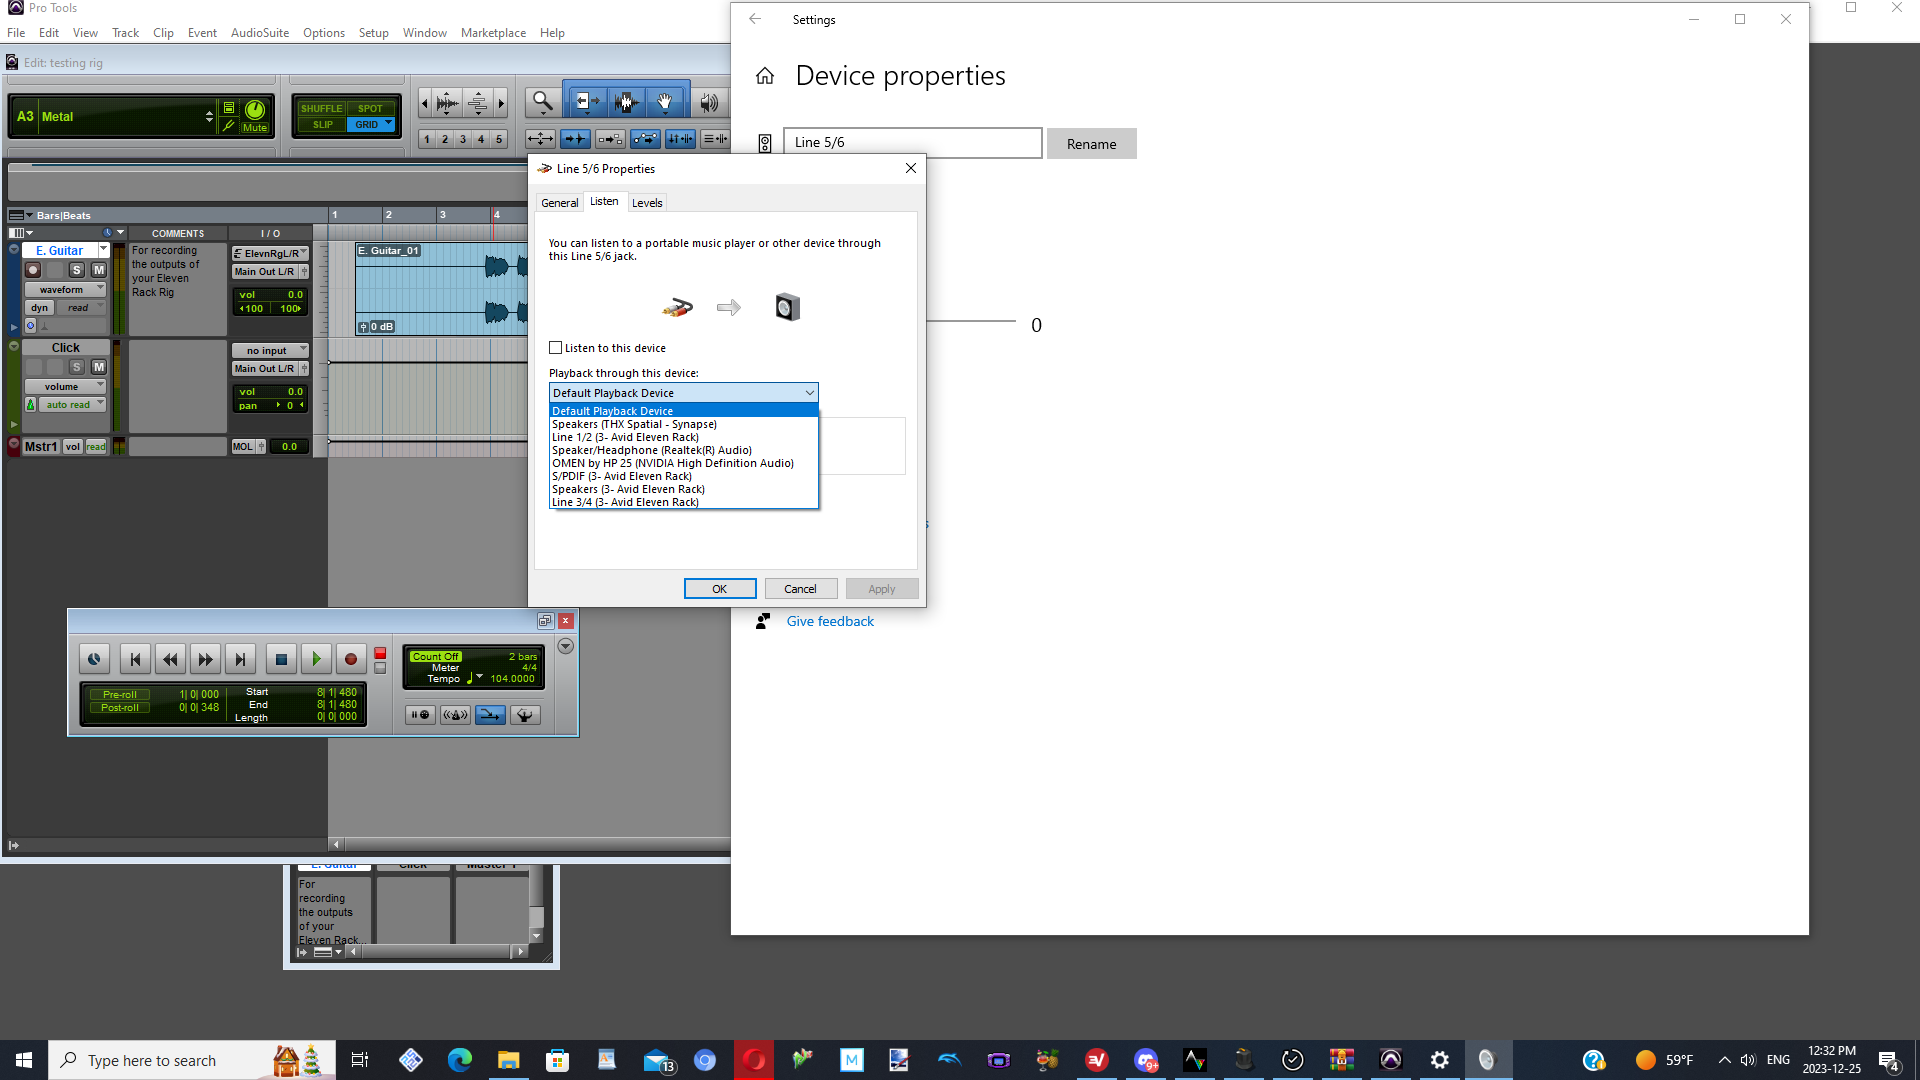Click the Rename button in Settings

point(1091,144)
